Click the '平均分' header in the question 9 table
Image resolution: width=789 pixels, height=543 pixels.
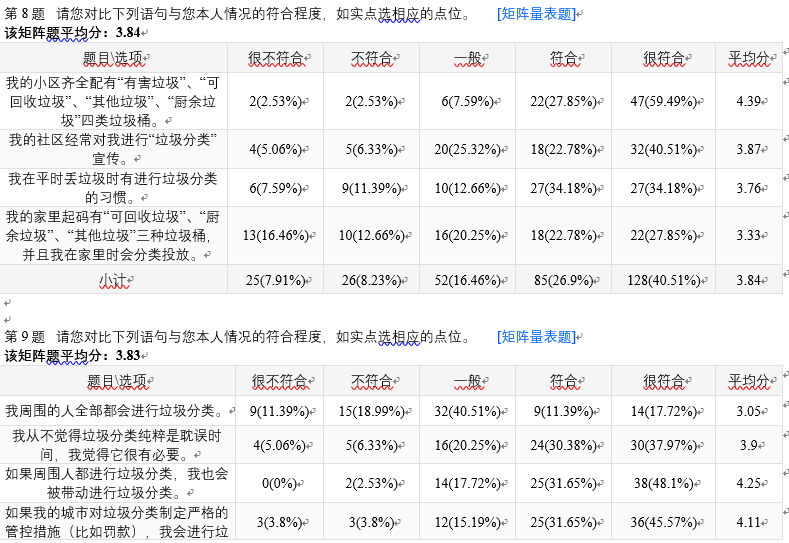pos(748,381)
